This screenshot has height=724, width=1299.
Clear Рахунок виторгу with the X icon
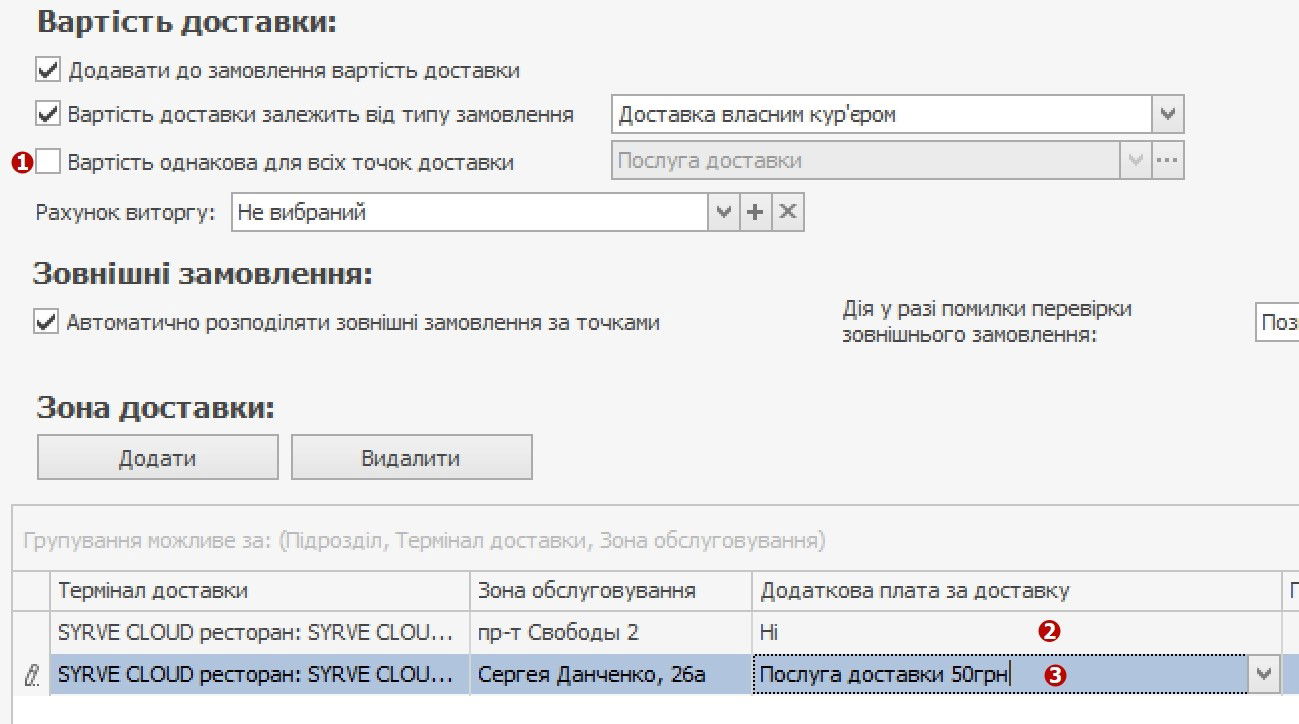tap(788, 213)
